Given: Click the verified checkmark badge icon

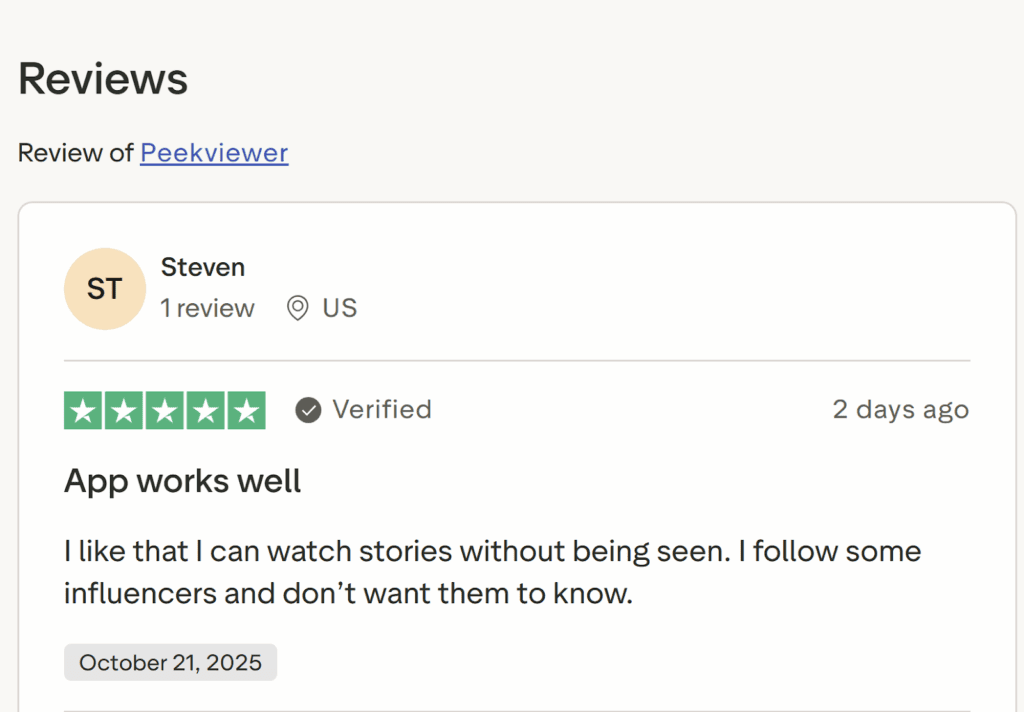Looking at the screenshot, I should (308, 410).
